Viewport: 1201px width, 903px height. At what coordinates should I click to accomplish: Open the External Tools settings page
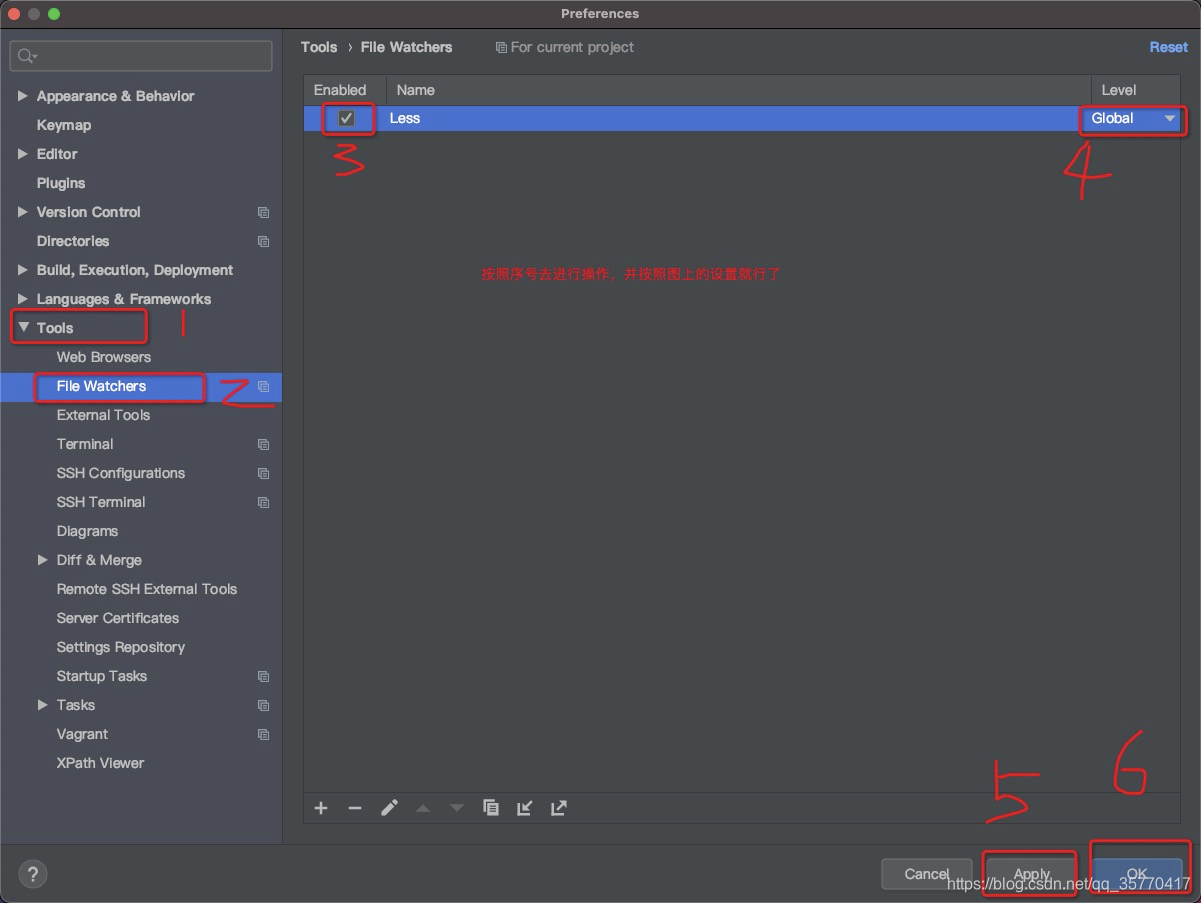click(x=103, y=415)
